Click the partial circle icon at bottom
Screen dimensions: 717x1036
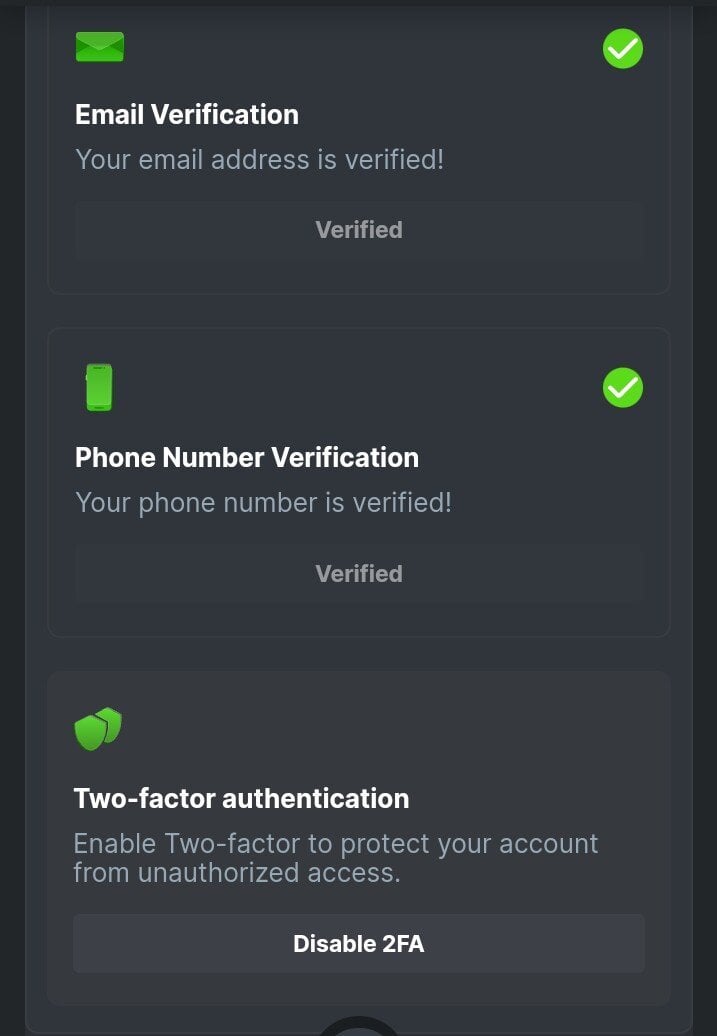[x=358, y=1026]
